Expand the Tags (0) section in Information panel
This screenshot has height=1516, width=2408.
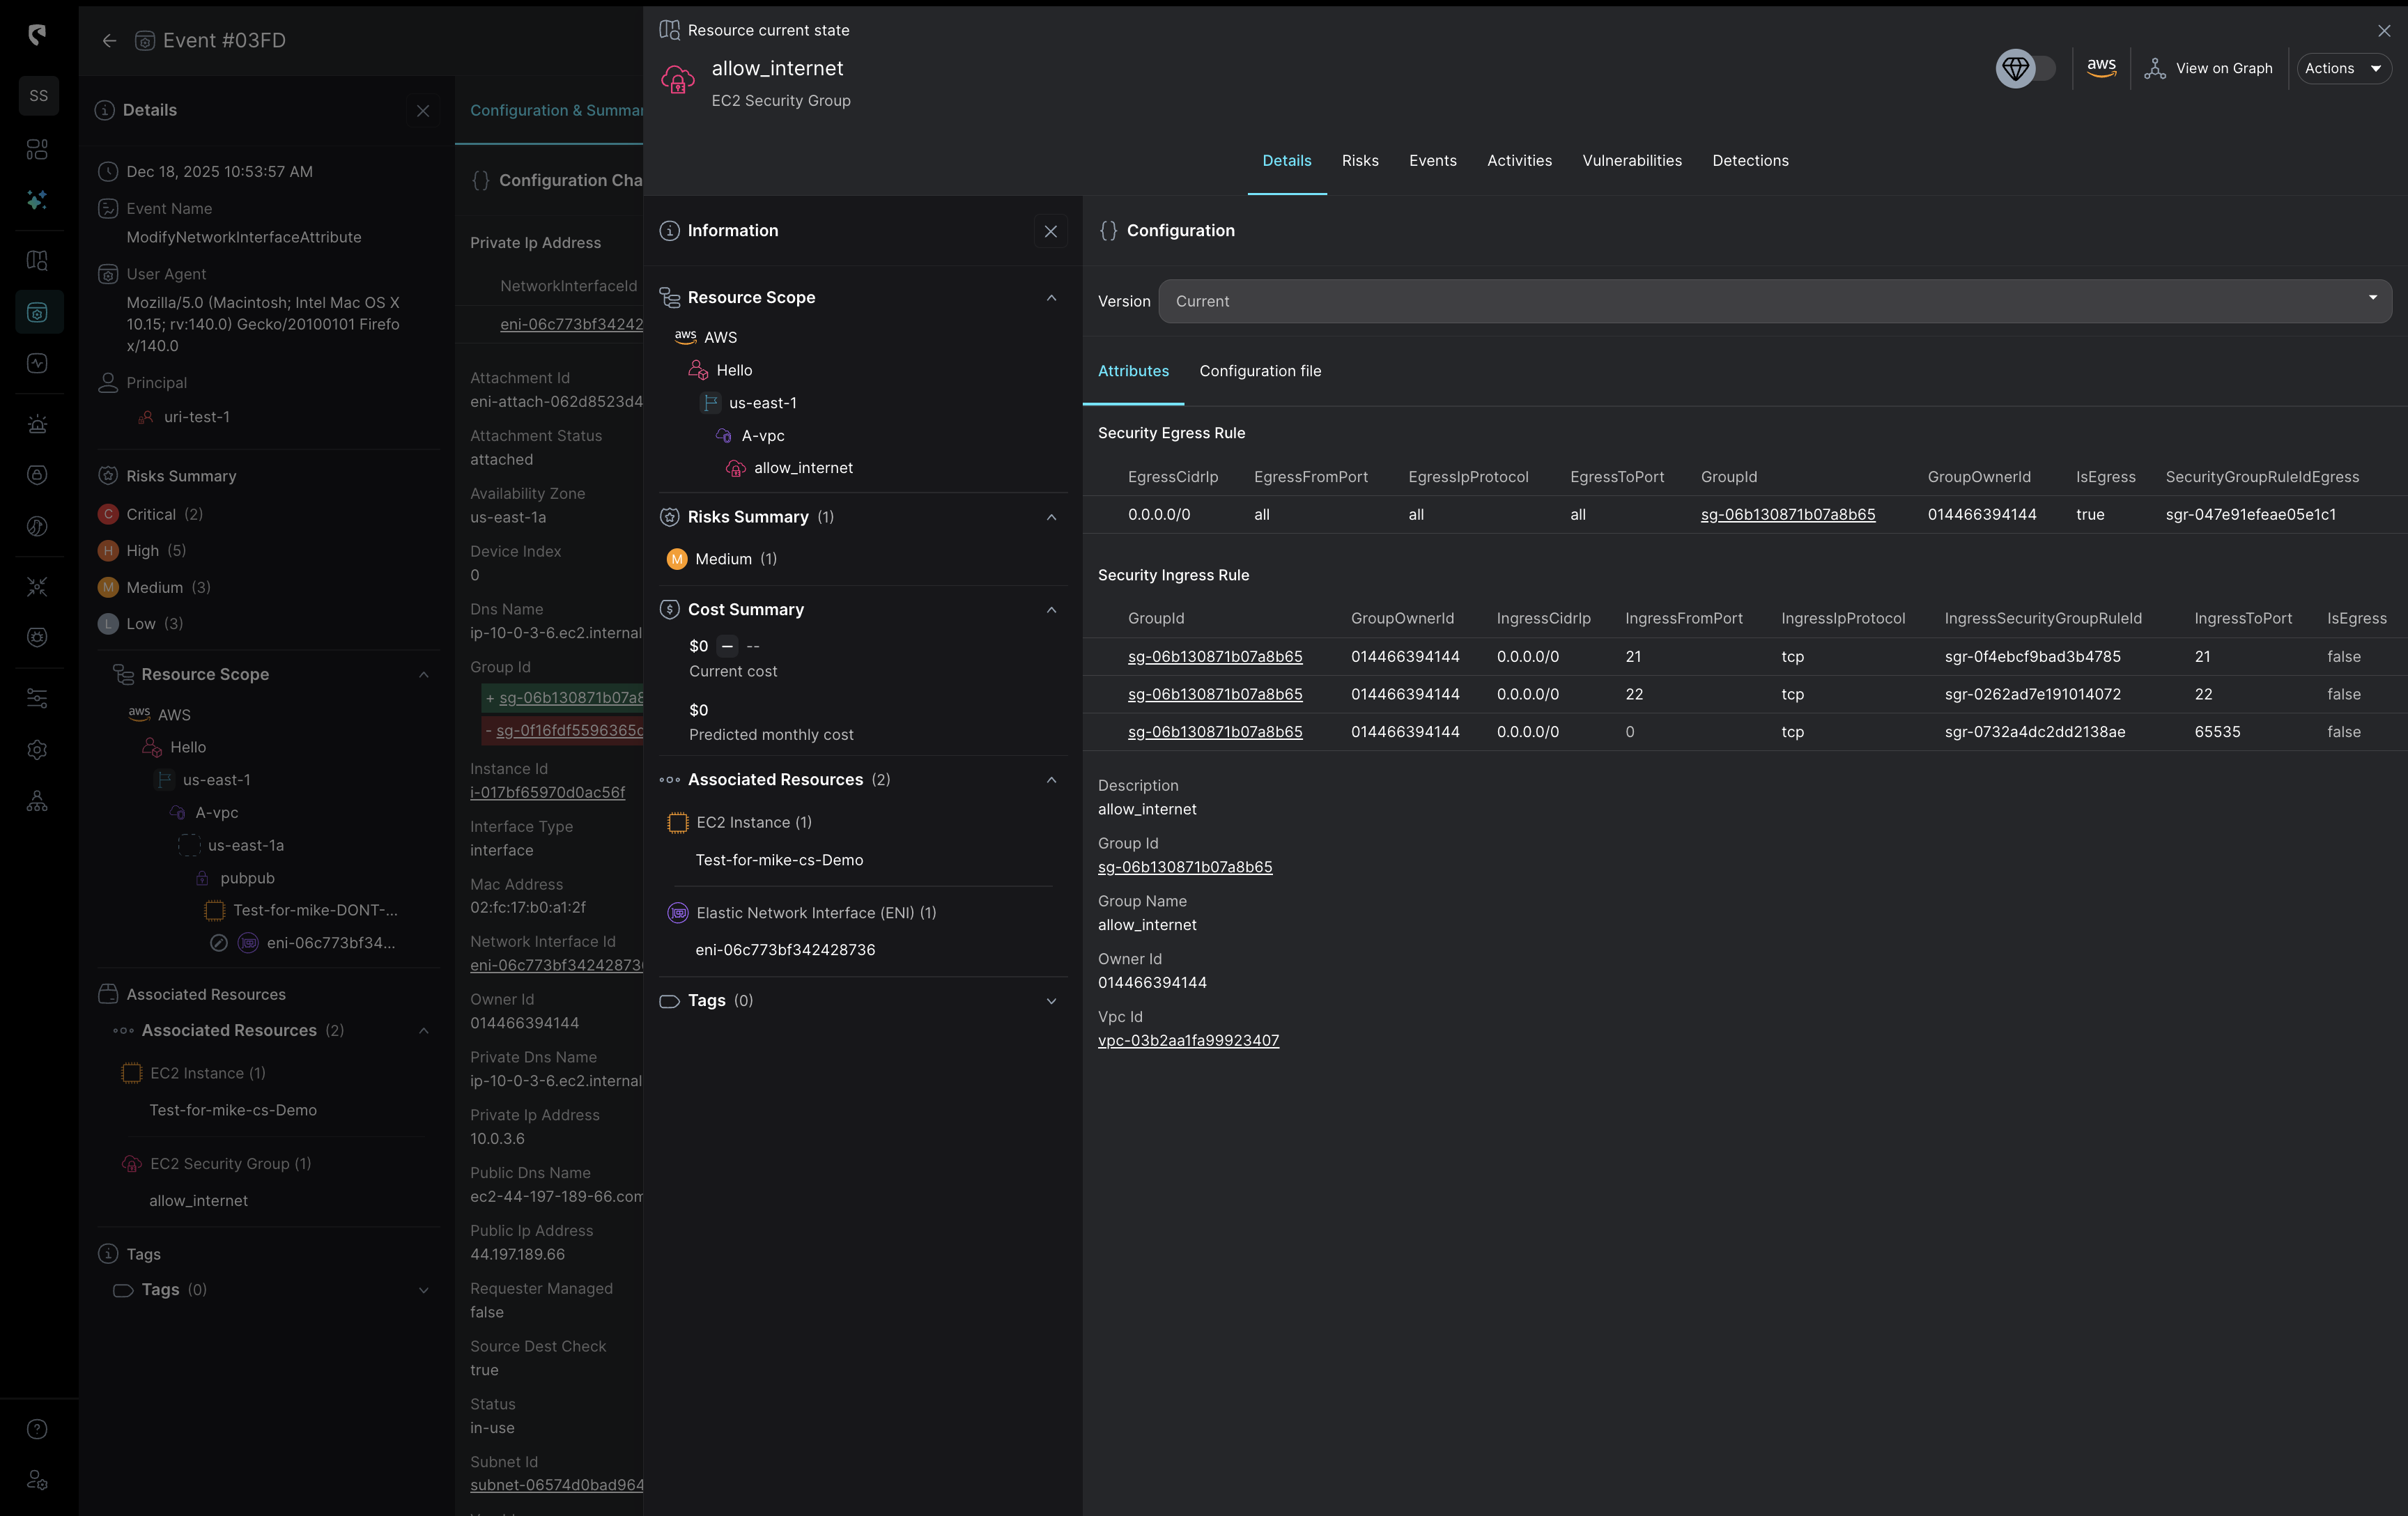tap(1051, 1001)
